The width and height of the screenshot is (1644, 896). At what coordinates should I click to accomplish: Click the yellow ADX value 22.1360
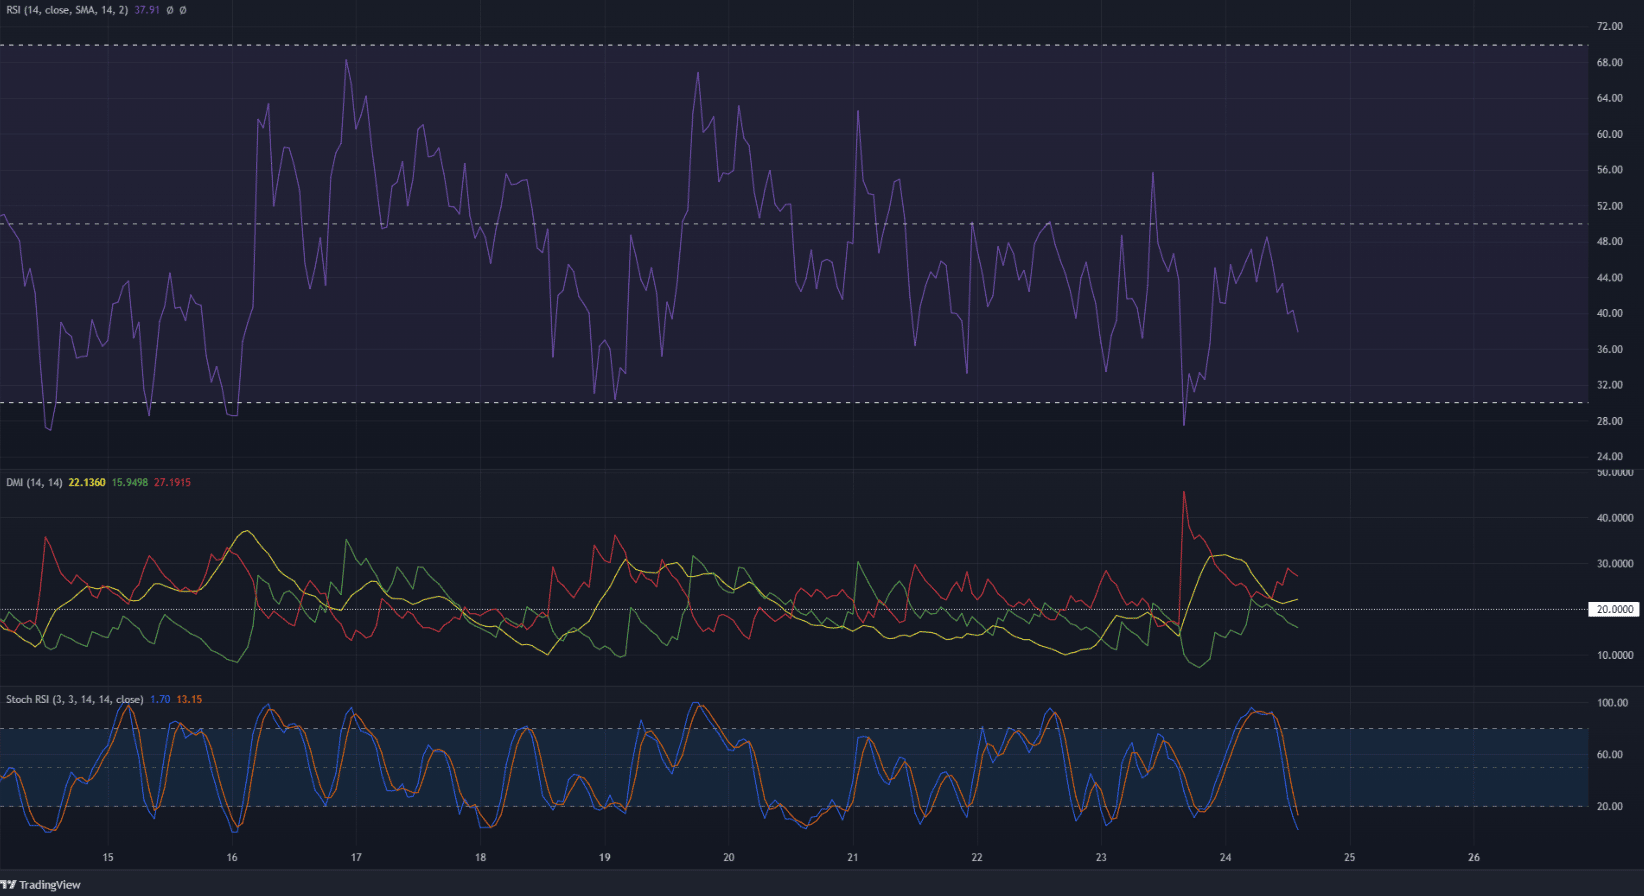86,482
